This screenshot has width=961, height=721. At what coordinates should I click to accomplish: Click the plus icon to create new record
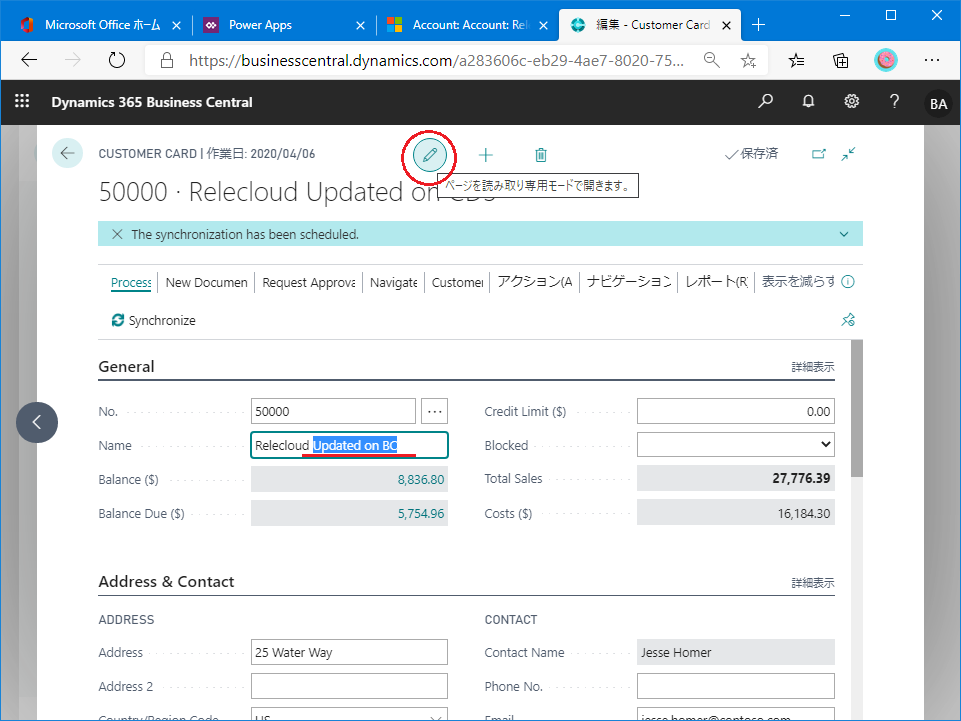click(x=485, y=155)
